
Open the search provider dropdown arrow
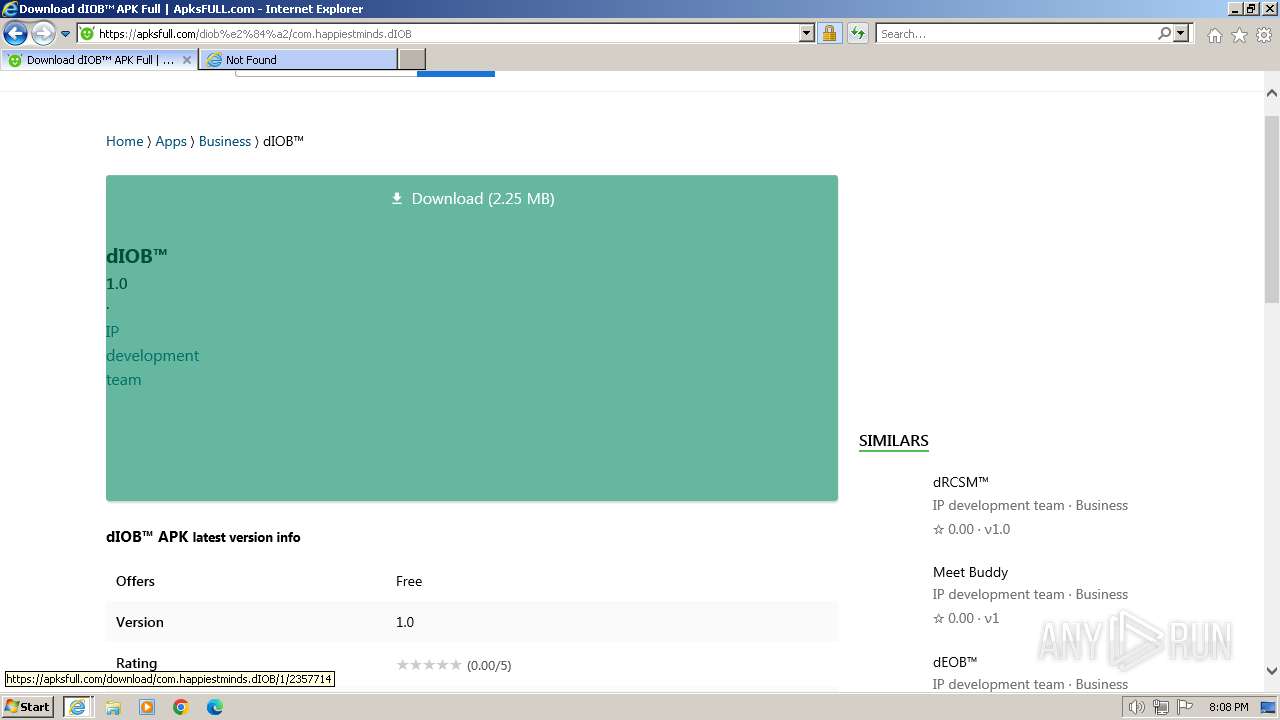click(x=1181, y=34)
